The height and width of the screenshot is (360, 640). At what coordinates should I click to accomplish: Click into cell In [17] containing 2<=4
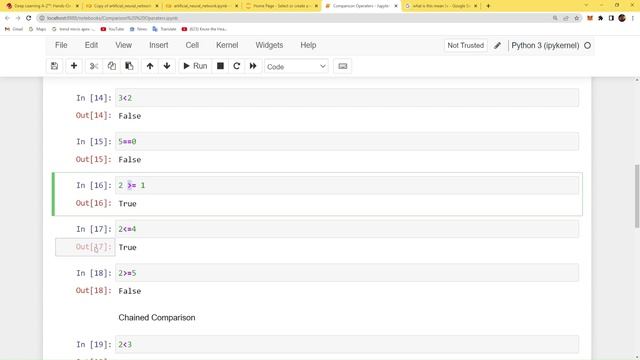point(347,229)
